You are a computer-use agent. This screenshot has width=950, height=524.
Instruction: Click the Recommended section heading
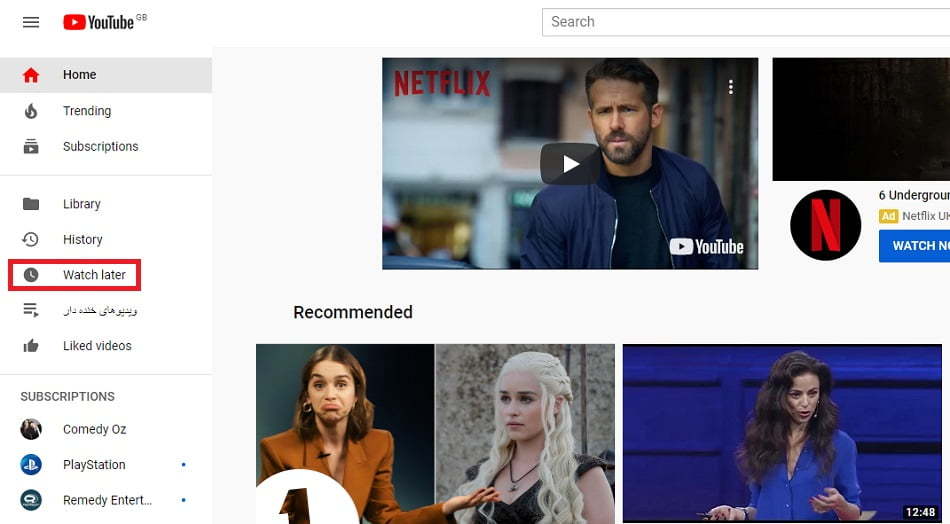(x=353, y=312)
